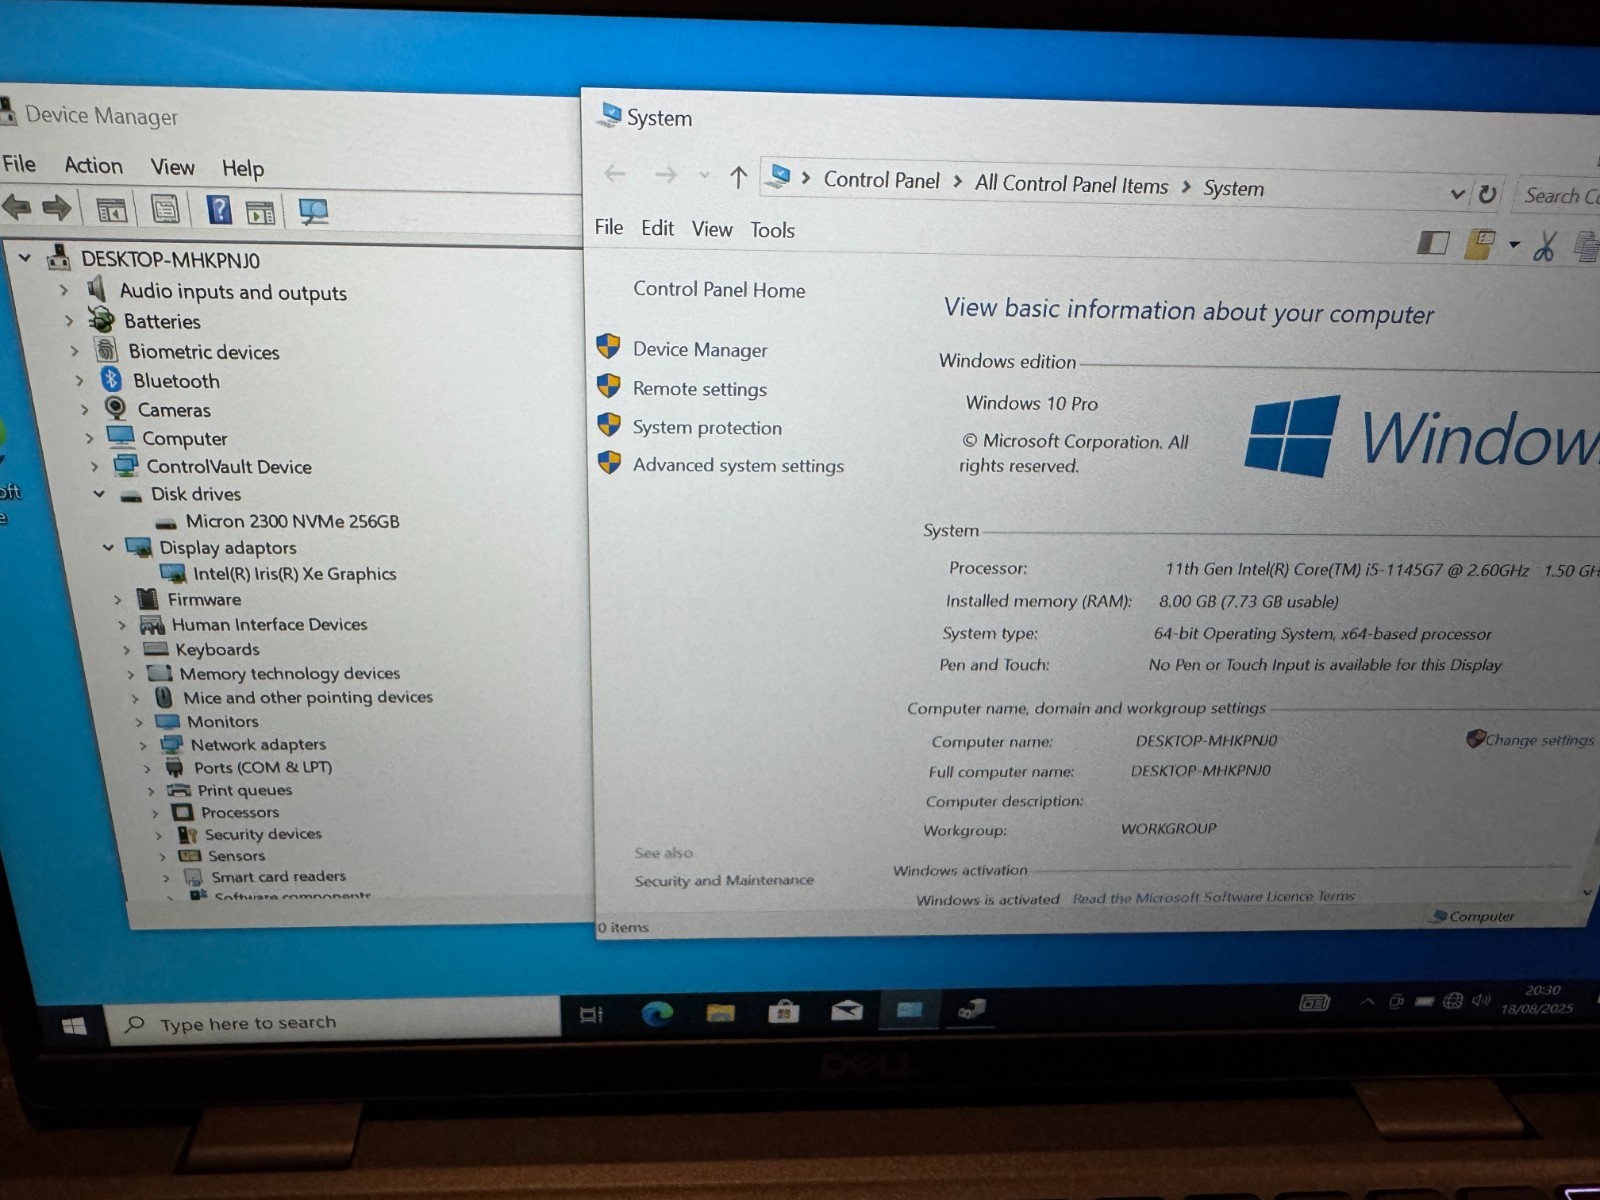Click Search Control Panel field
Viewport: 1600px width, 1200px height.
[x=1558, y=196]
